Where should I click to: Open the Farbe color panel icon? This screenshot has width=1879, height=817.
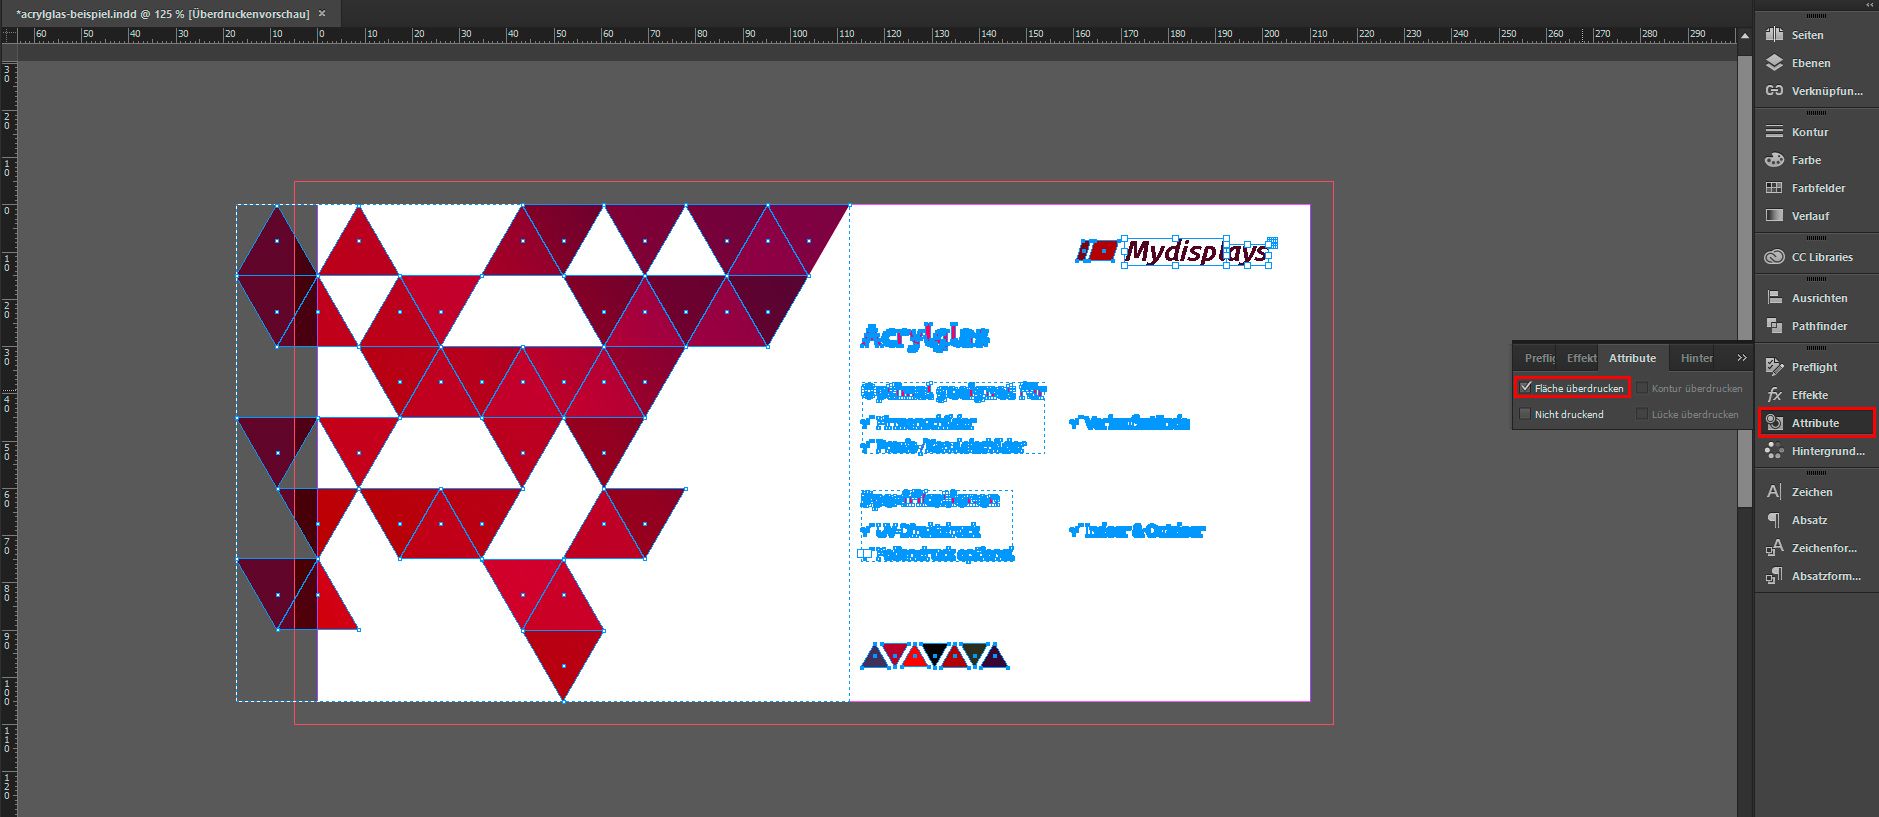pyautogui.click(x=1774, y=159)
